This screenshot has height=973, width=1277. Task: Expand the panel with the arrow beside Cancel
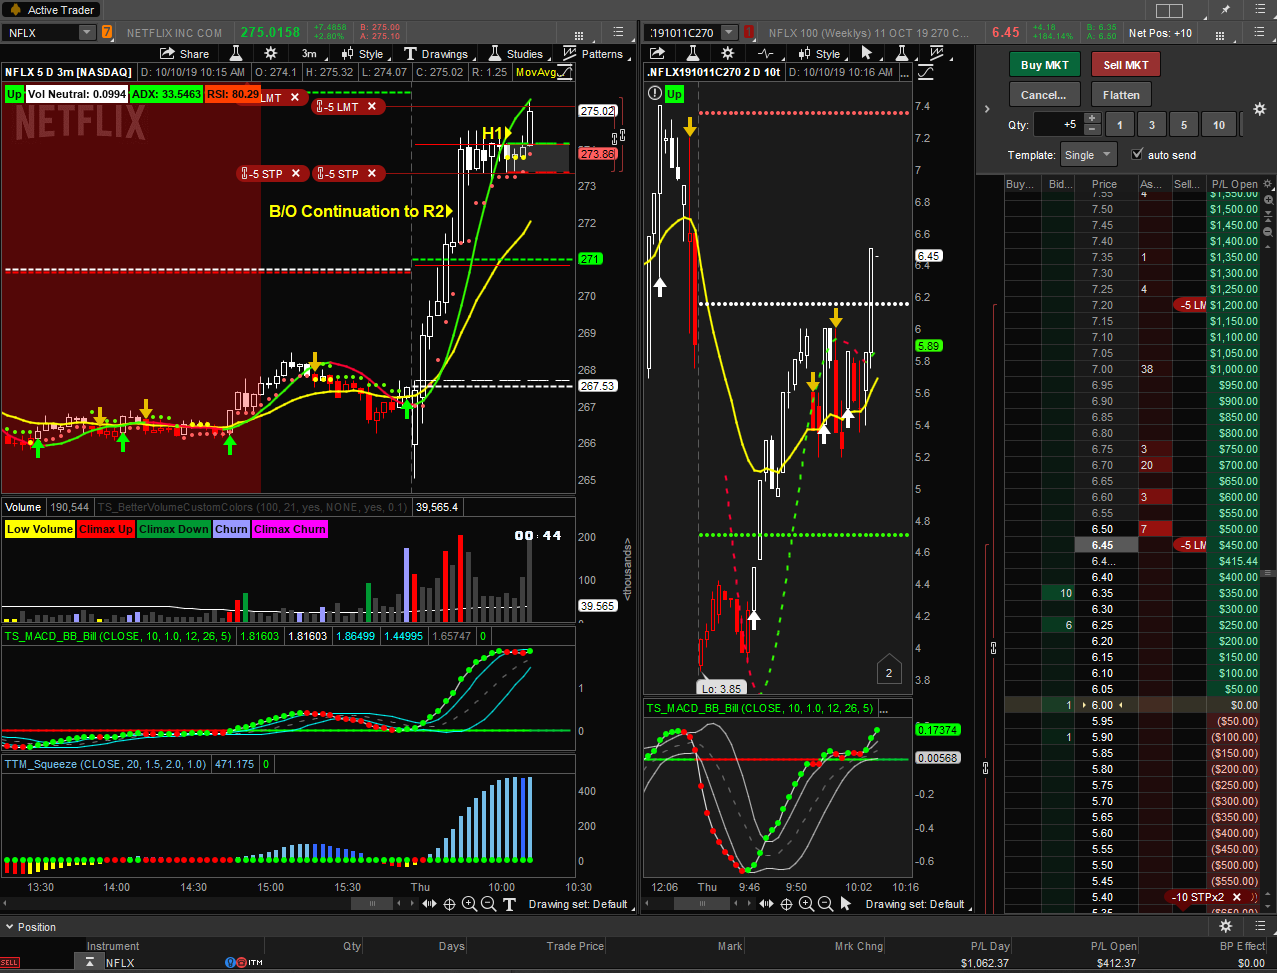pos(987,109)
